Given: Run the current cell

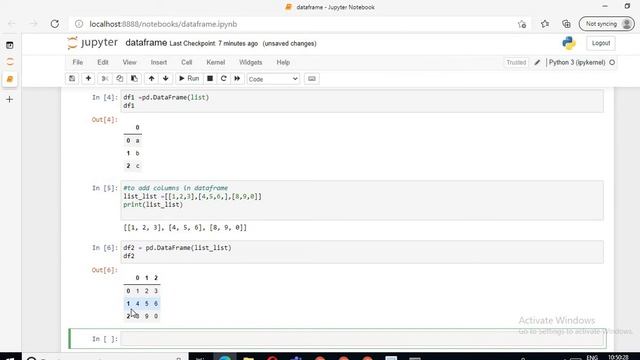Looking at the screenshot, I should point(189,78).
